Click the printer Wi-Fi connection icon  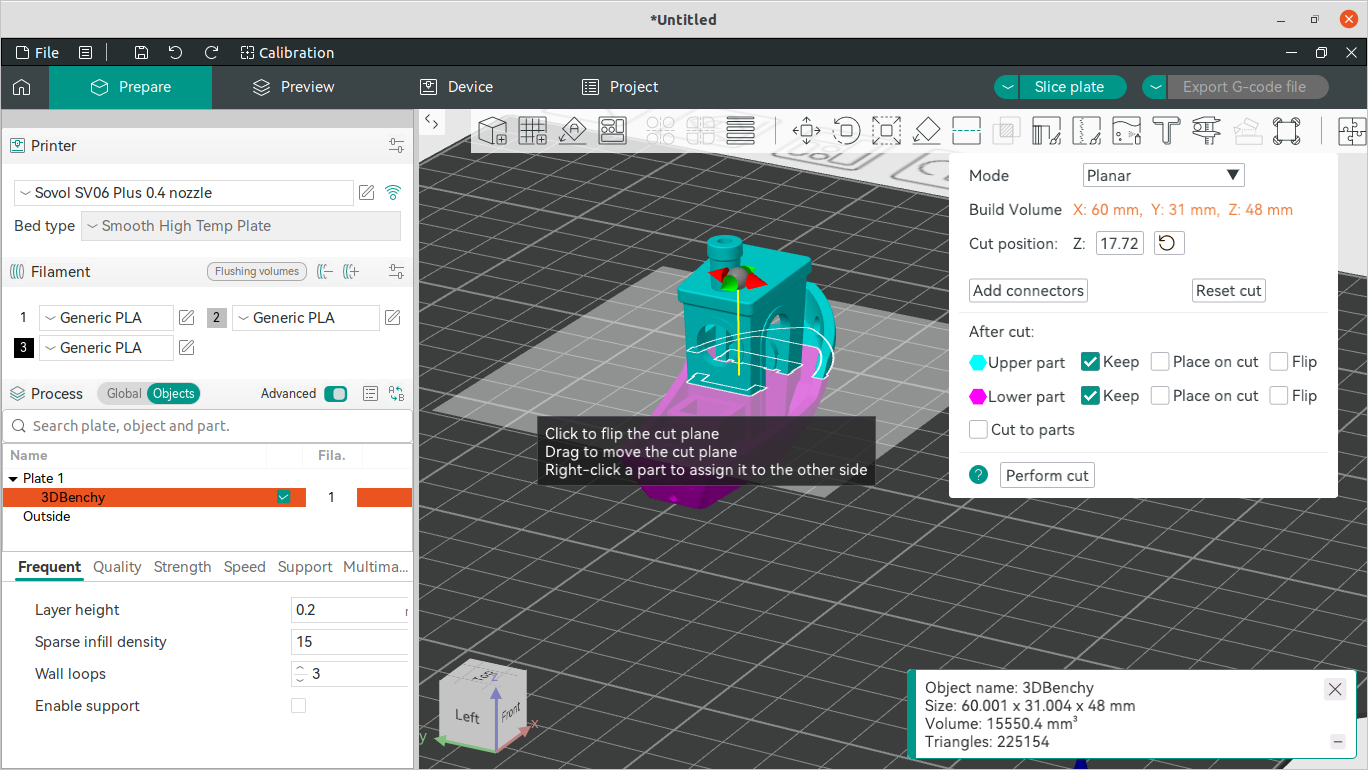[393, 193]
